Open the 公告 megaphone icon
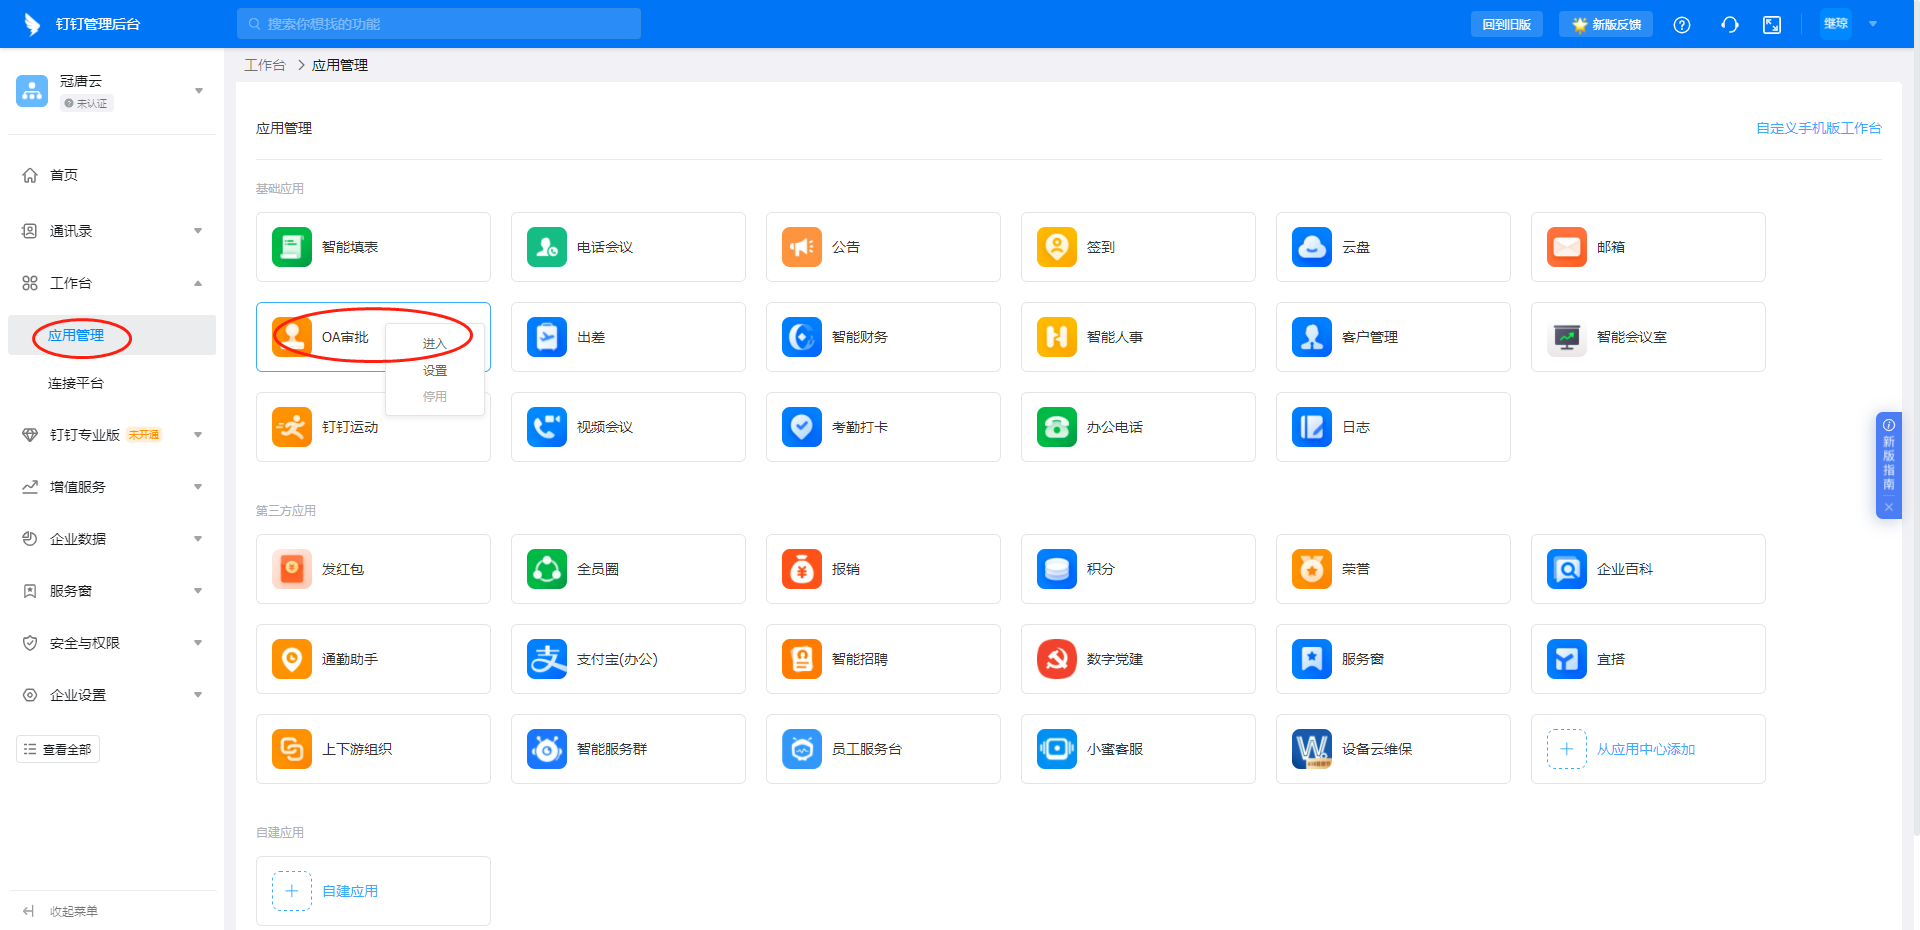Viewport: 1920px width, 930px height. tap(802, 247)
